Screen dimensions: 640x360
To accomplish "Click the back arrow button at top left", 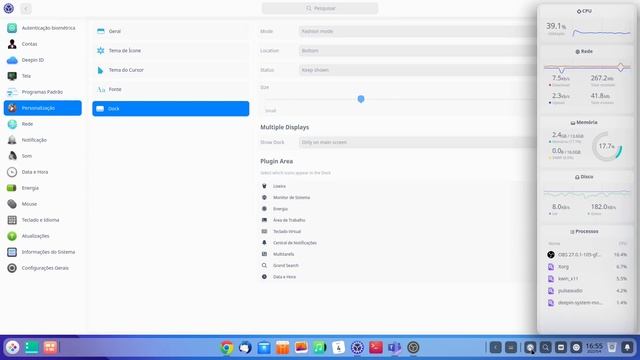I will pos(26,9).
